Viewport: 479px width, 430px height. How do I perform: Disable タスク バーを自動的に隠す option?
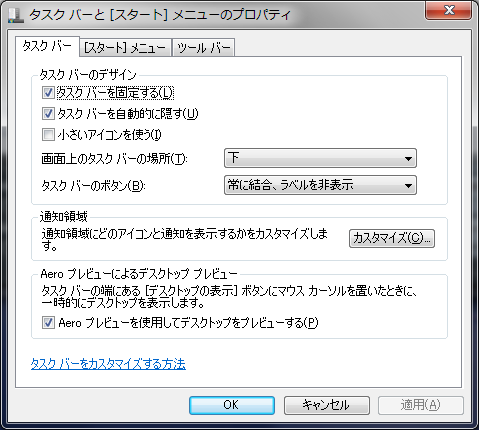point(48,114)
